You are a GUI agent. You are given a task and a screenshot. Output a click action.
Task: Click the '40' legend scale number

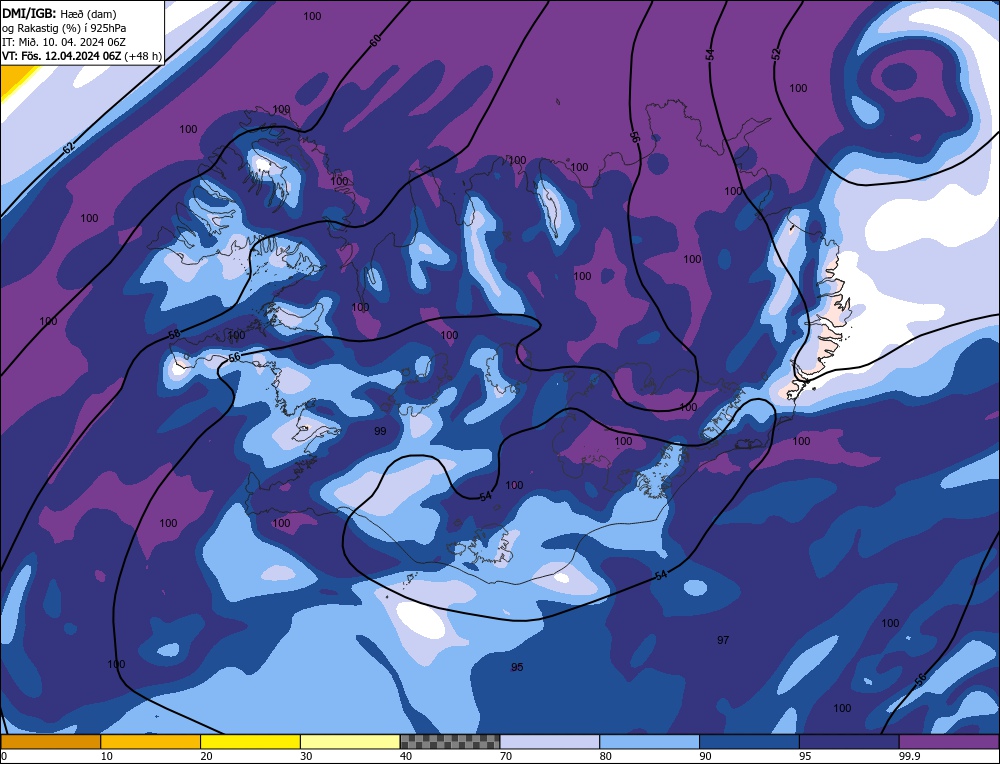click(x=406, y=756)
